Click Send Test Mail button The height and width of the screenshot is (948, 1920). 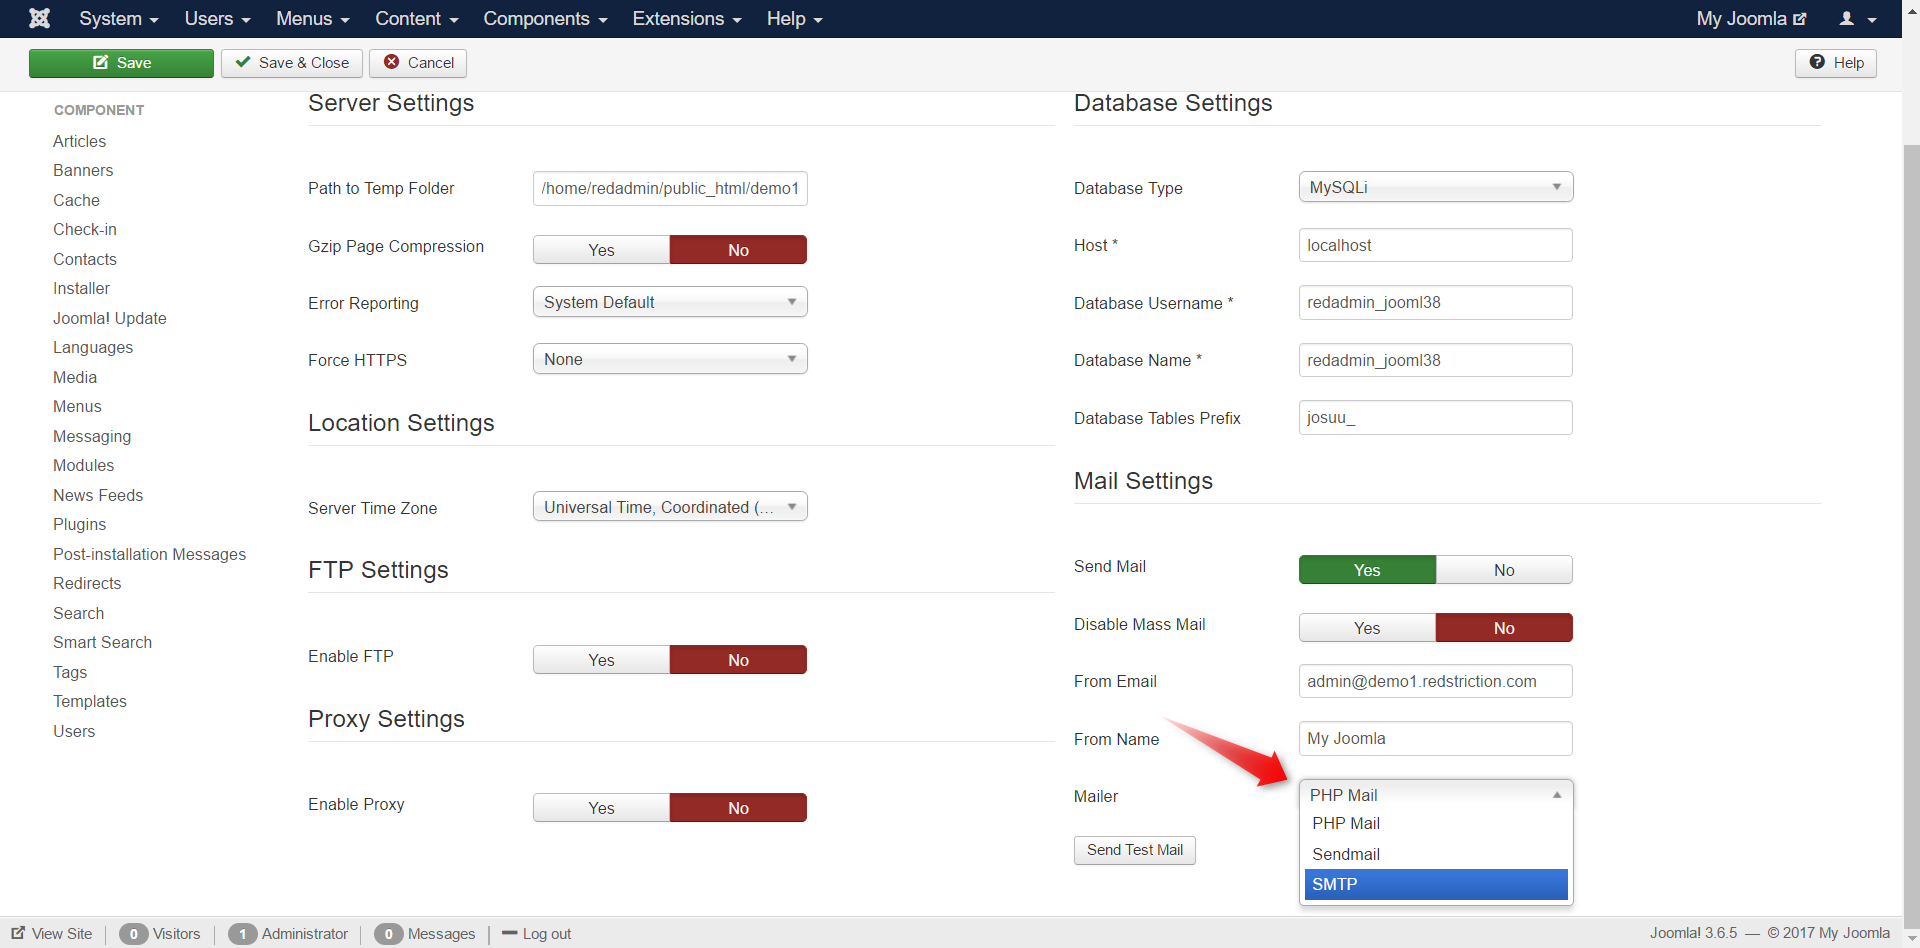1135,850
